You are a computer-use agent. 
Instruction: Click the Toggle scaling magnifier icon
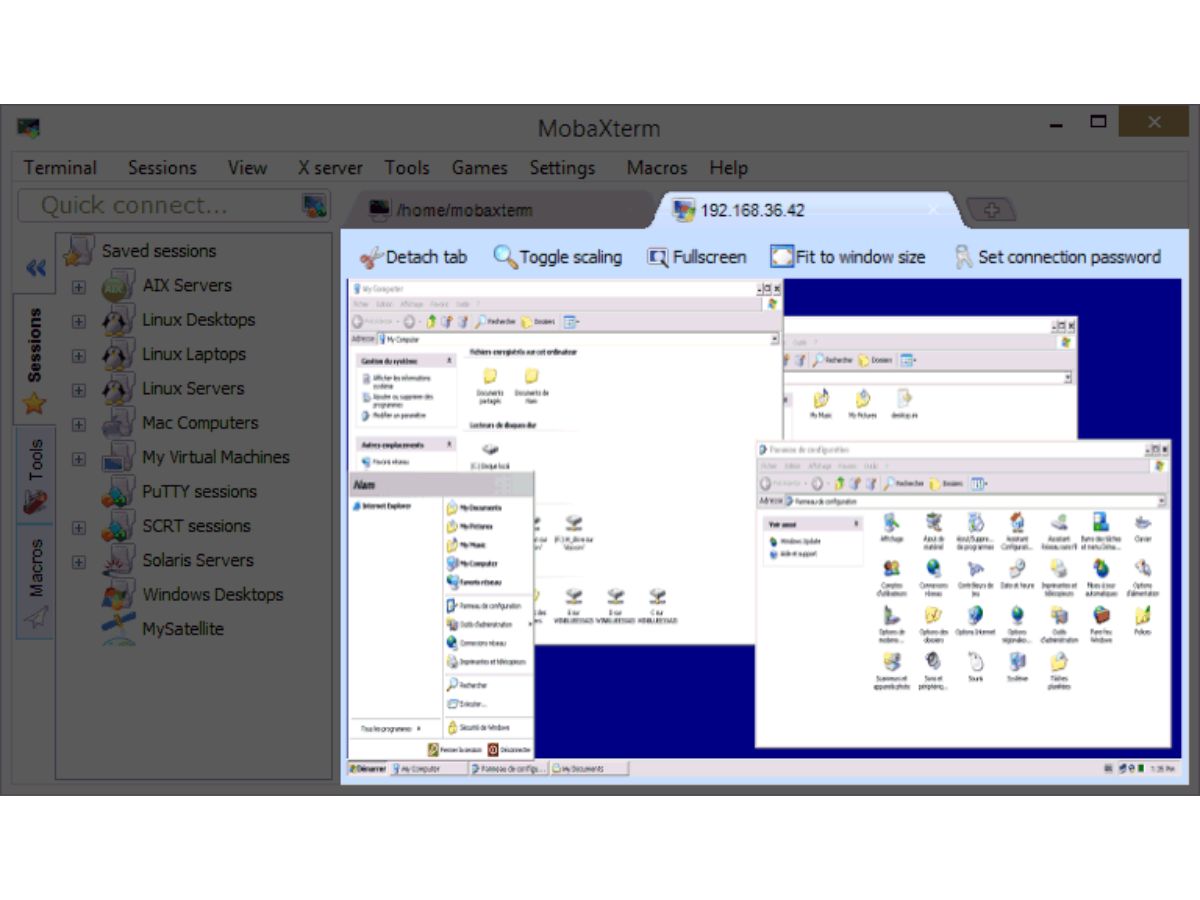tap(505, 257)
